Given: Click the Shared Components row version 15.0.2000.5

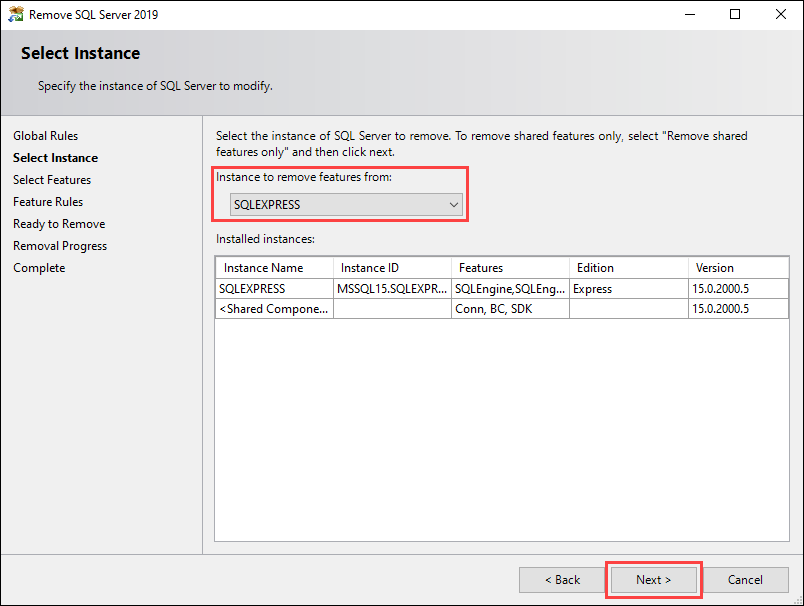Looking at the screenshot, I should click(x=738, y=309).
